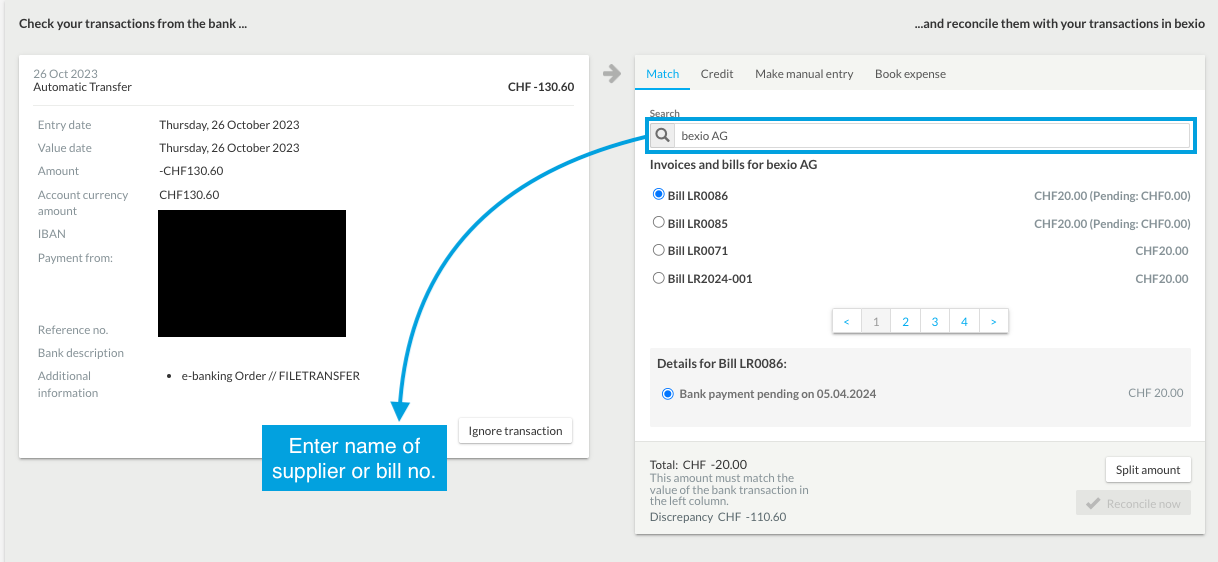This screenshot has height=562, width=1218.
Task: Select the Bill LR0085 radio button
Action: coord(658,222)
